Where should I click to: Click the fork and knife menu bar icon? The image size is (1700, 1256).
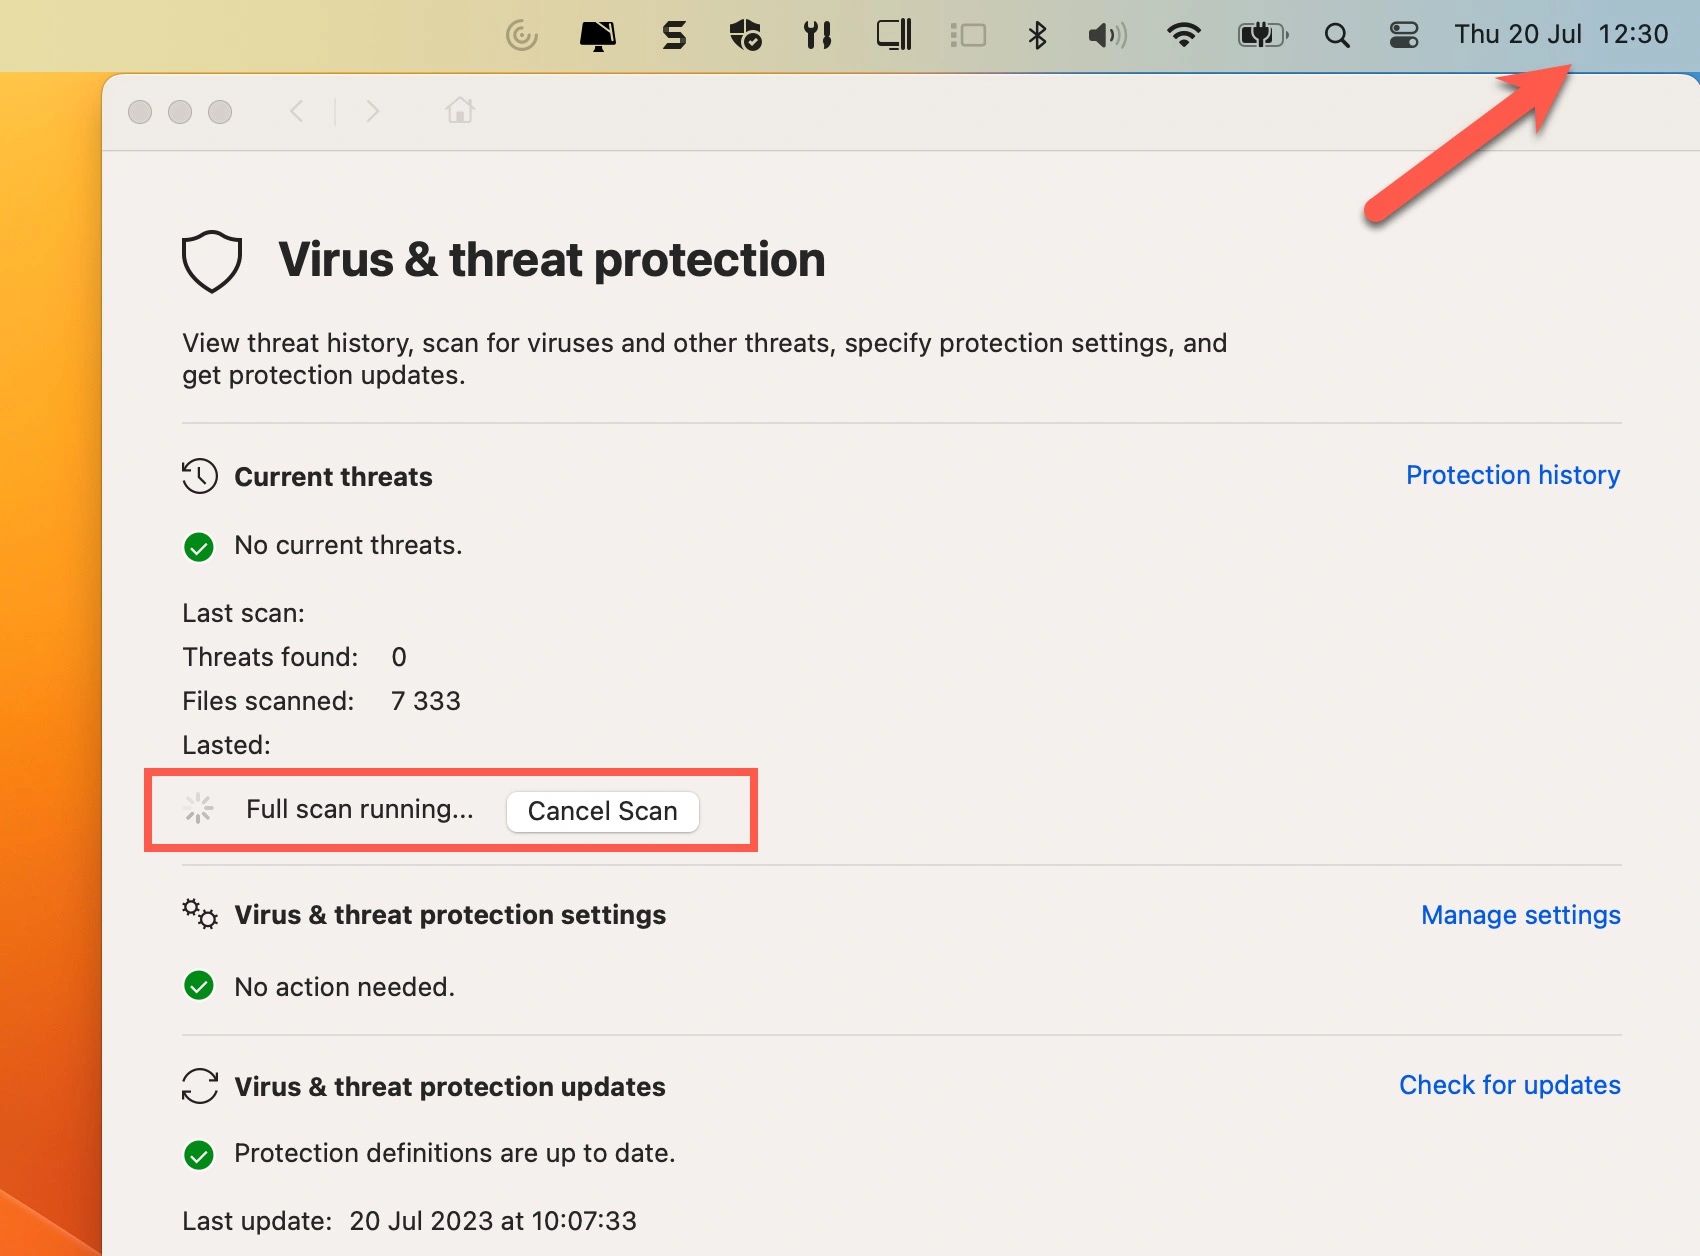[x=817, y=36]
